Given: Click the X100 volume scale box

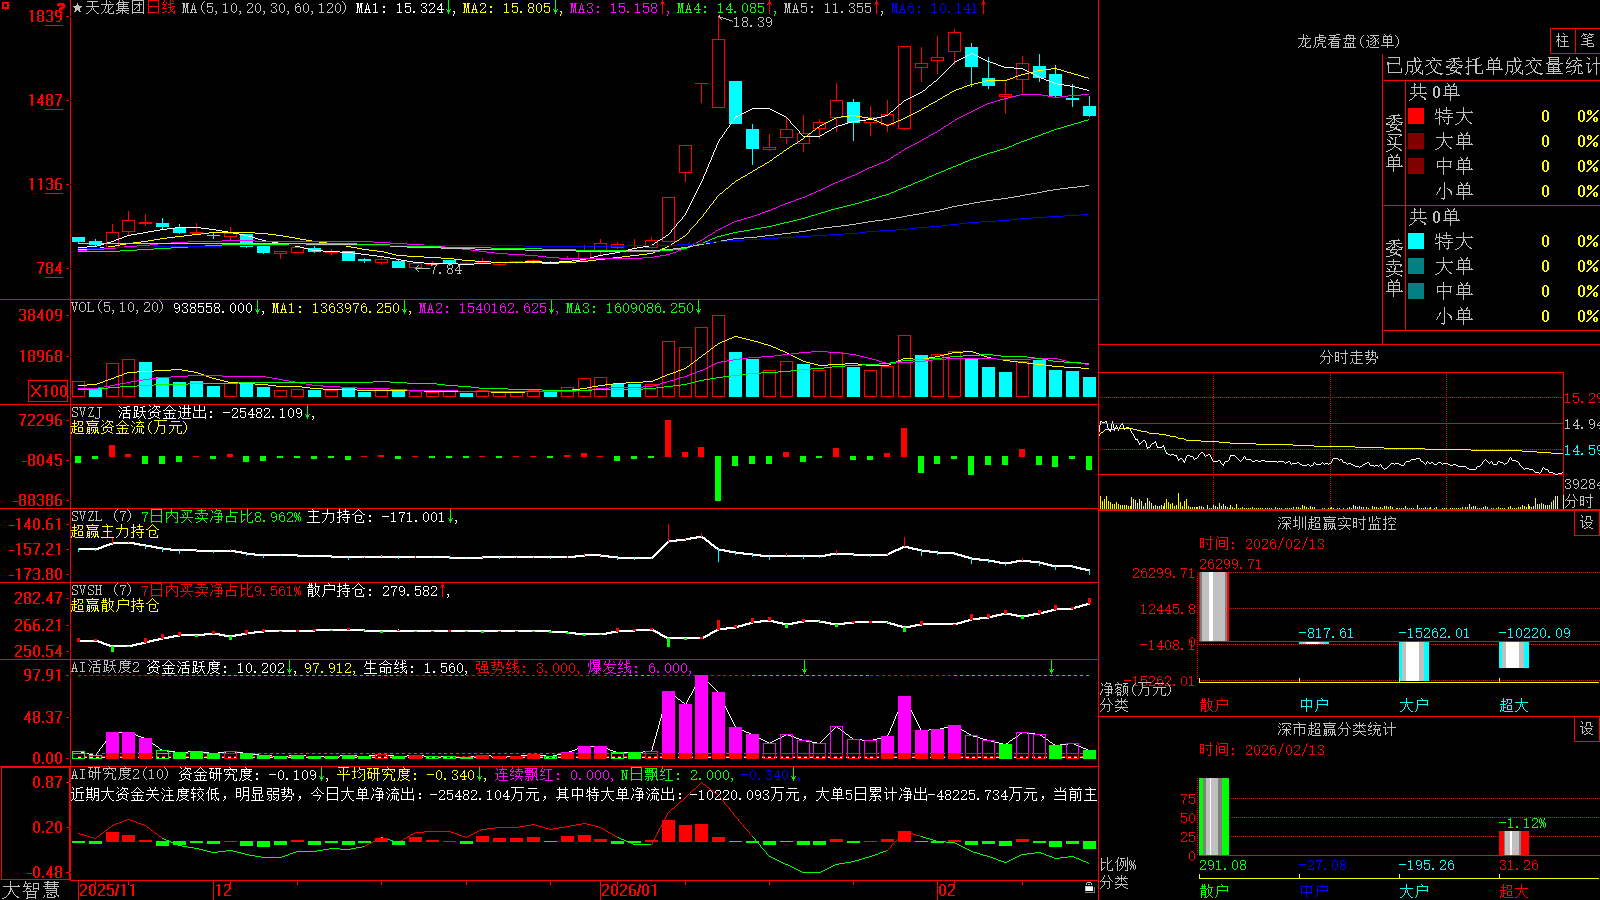Looking at the screenshot, I should pos(49,391).
